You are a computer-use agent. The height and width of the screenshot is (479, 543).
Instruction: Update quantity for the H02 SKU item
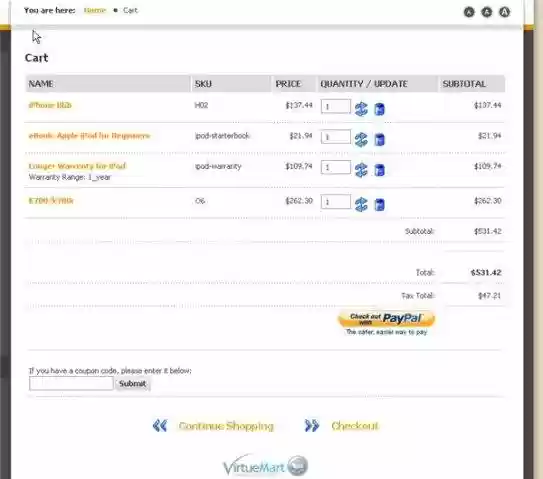tap(361, 109)
